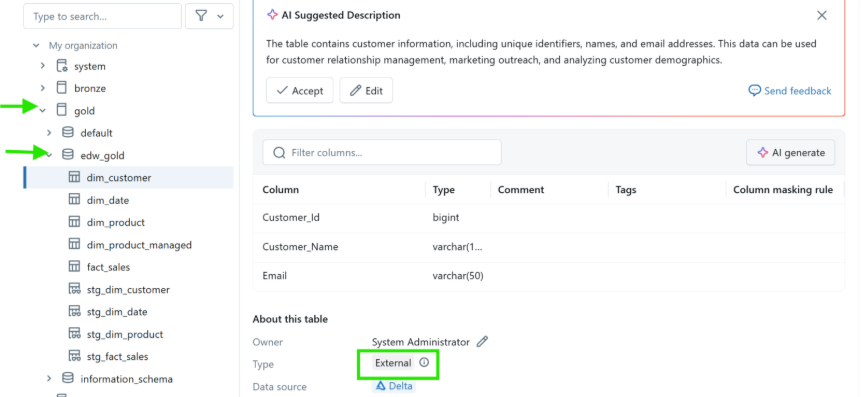Expand the bronze catalog node
862x397 pixels.
(x=43, y=88)
